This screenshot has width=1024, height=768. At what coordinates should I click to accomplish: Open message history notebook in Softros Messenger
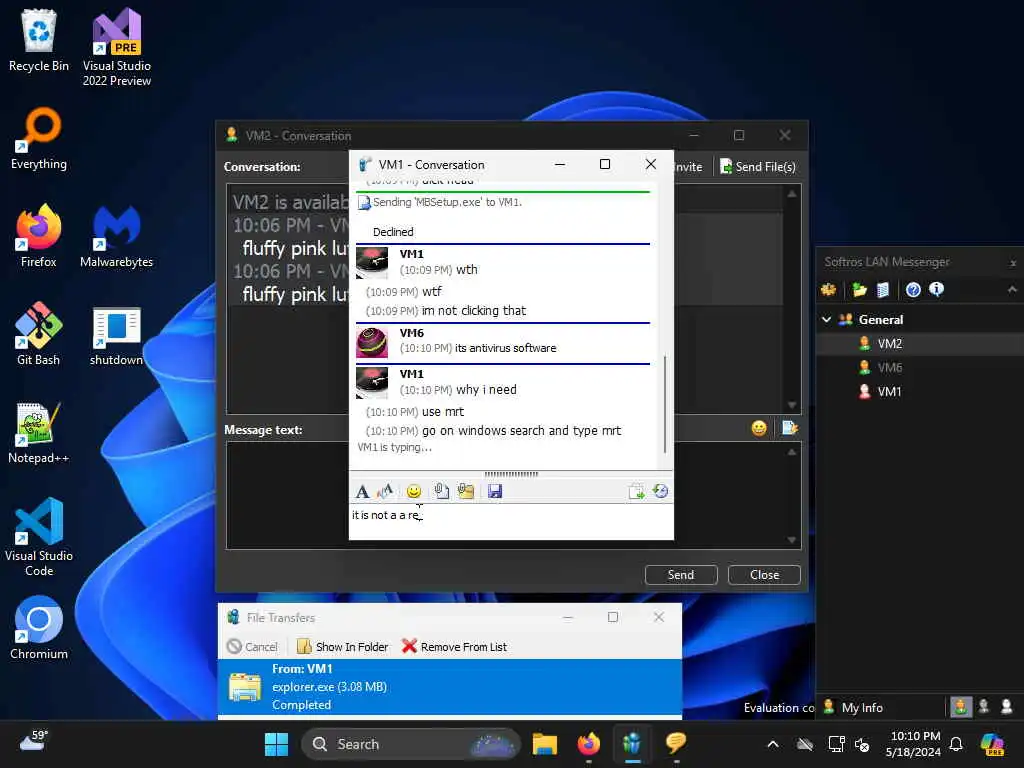coord(883,289)
